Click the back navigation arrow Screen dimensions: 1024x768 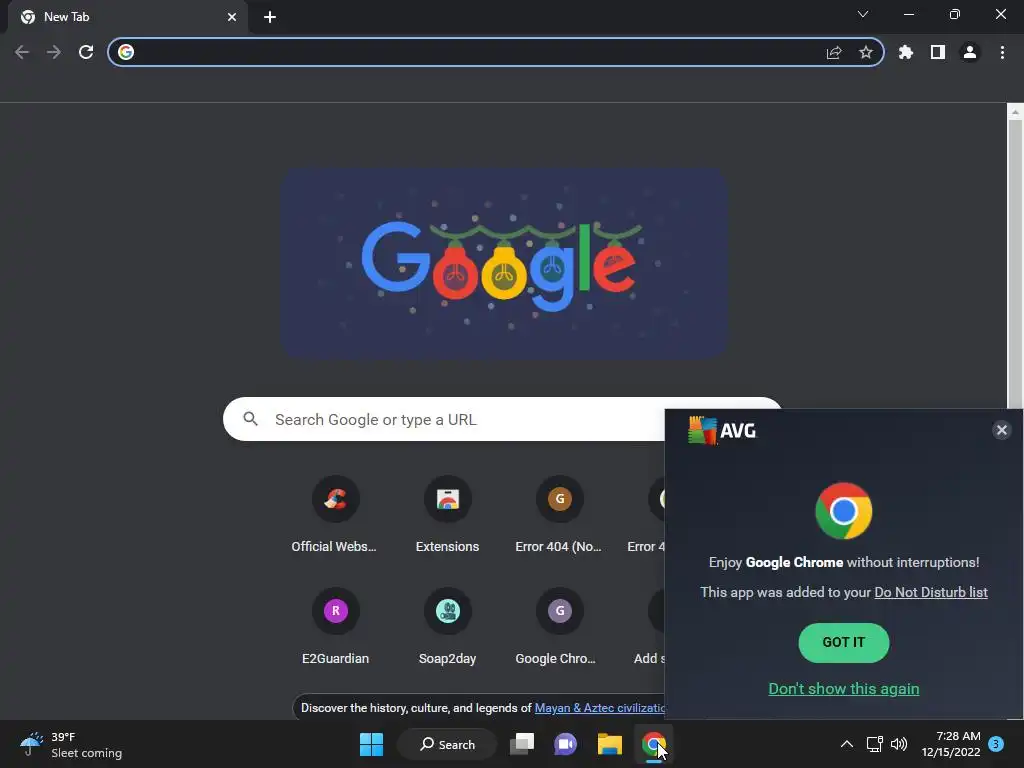pyautogui.click(x=22, y=52)
